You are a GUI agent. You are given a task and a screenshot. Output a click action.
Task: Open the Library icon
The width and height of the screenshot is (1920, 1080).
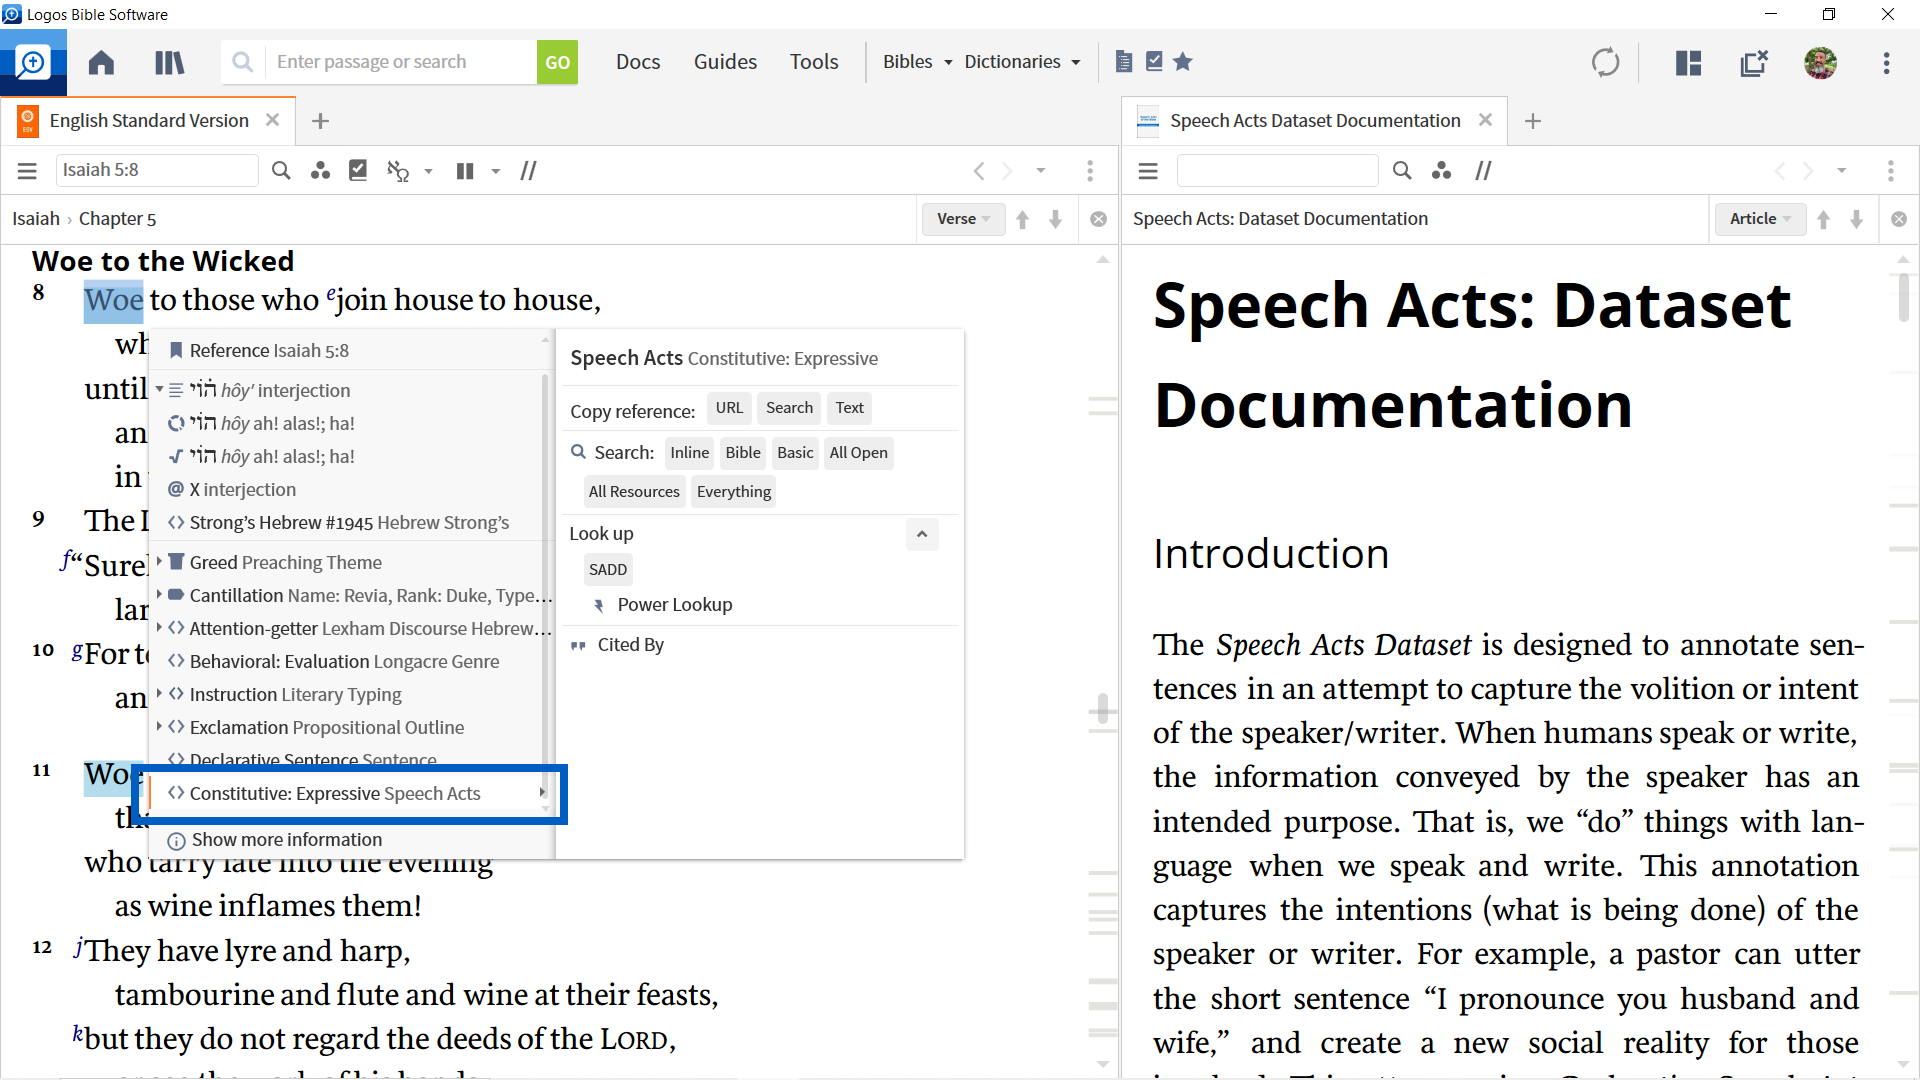tap(169, 62)
